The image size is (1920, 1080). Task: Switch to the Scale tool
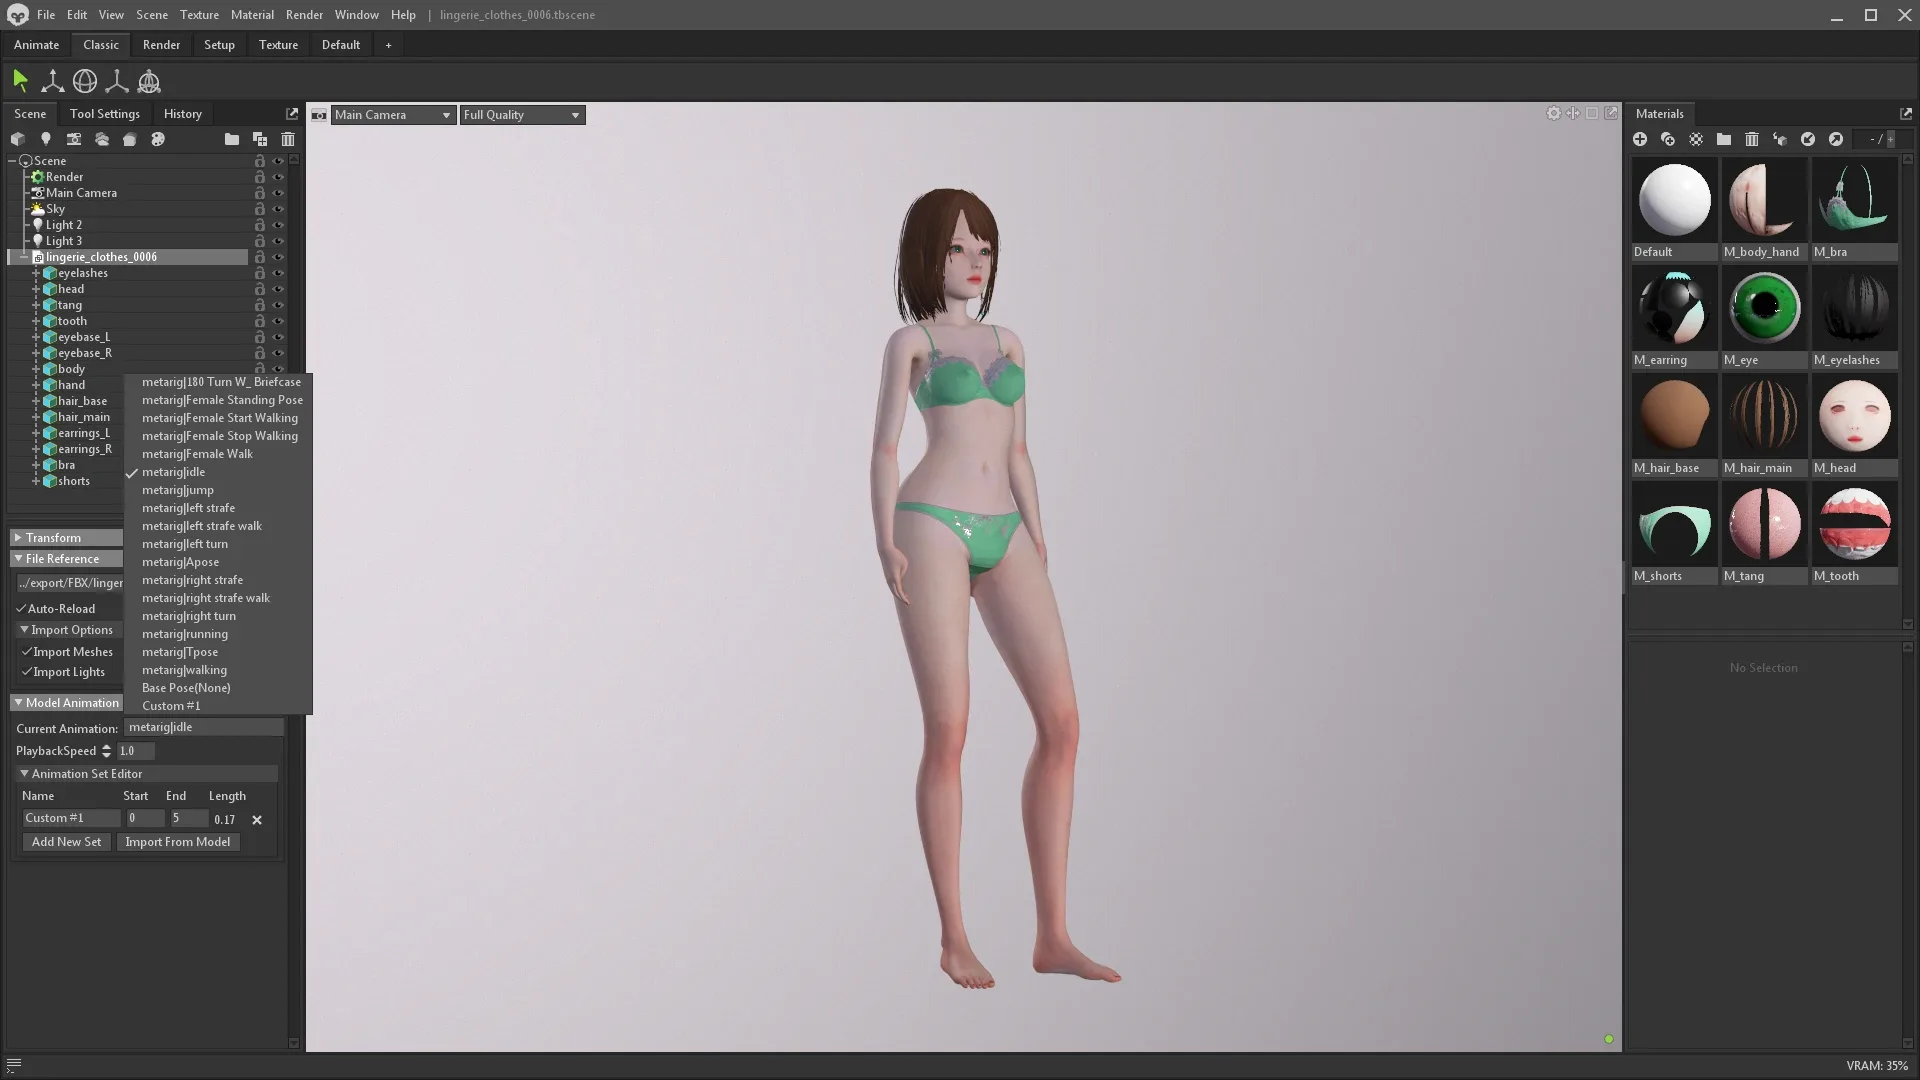click(x=117, y=81)
